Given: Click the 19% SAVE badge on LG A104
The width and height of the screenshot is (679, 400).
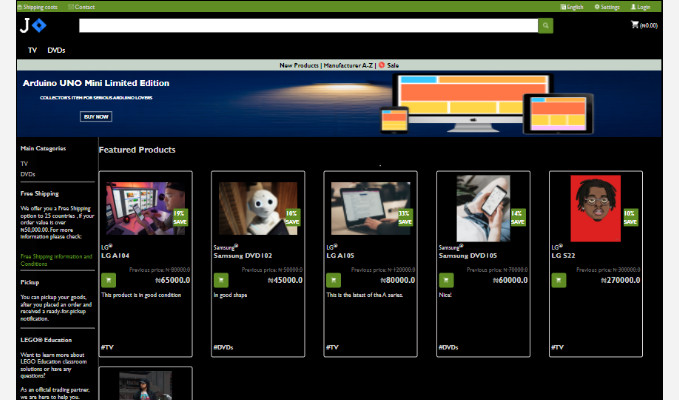Looking at the screenshot, I should (180, 217).
